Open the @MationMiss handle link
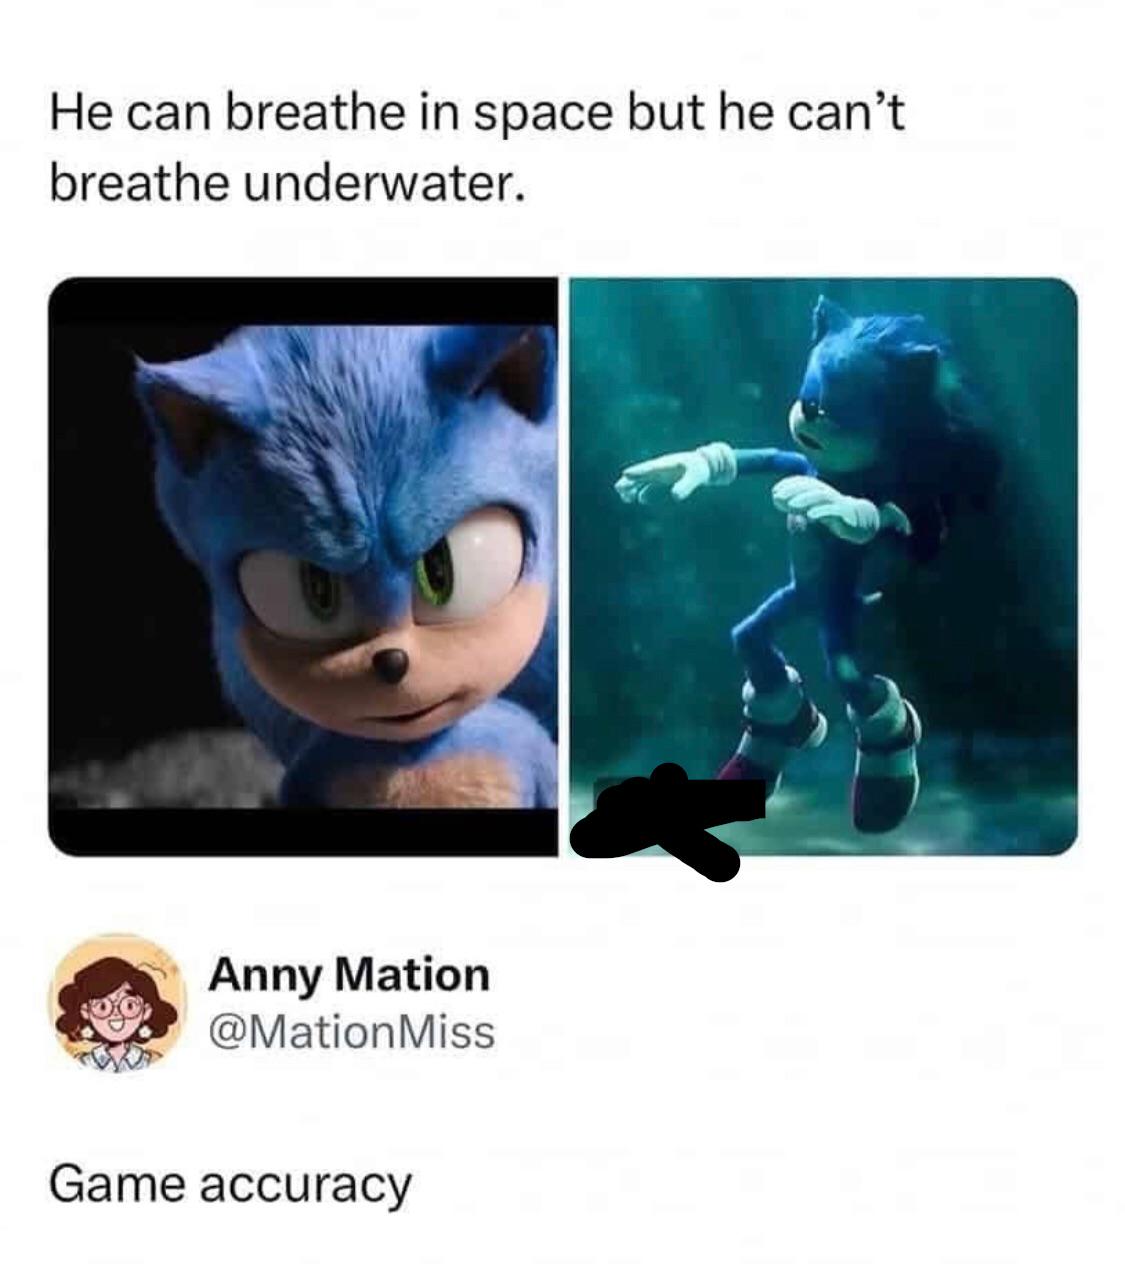1125x1264 pixels. point(351,1031)
